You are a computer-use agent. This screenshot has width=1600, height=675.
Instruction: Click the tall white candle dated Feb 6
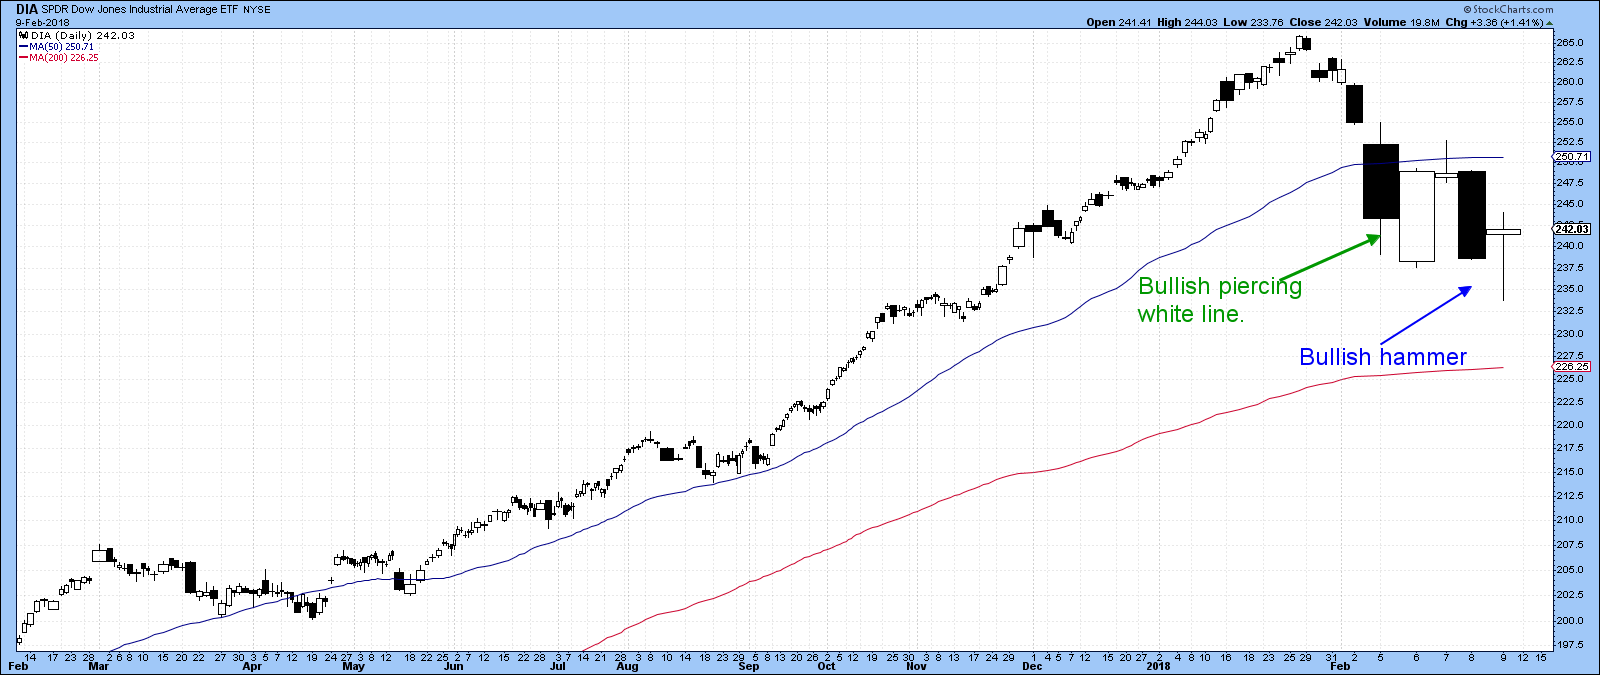1417,216
